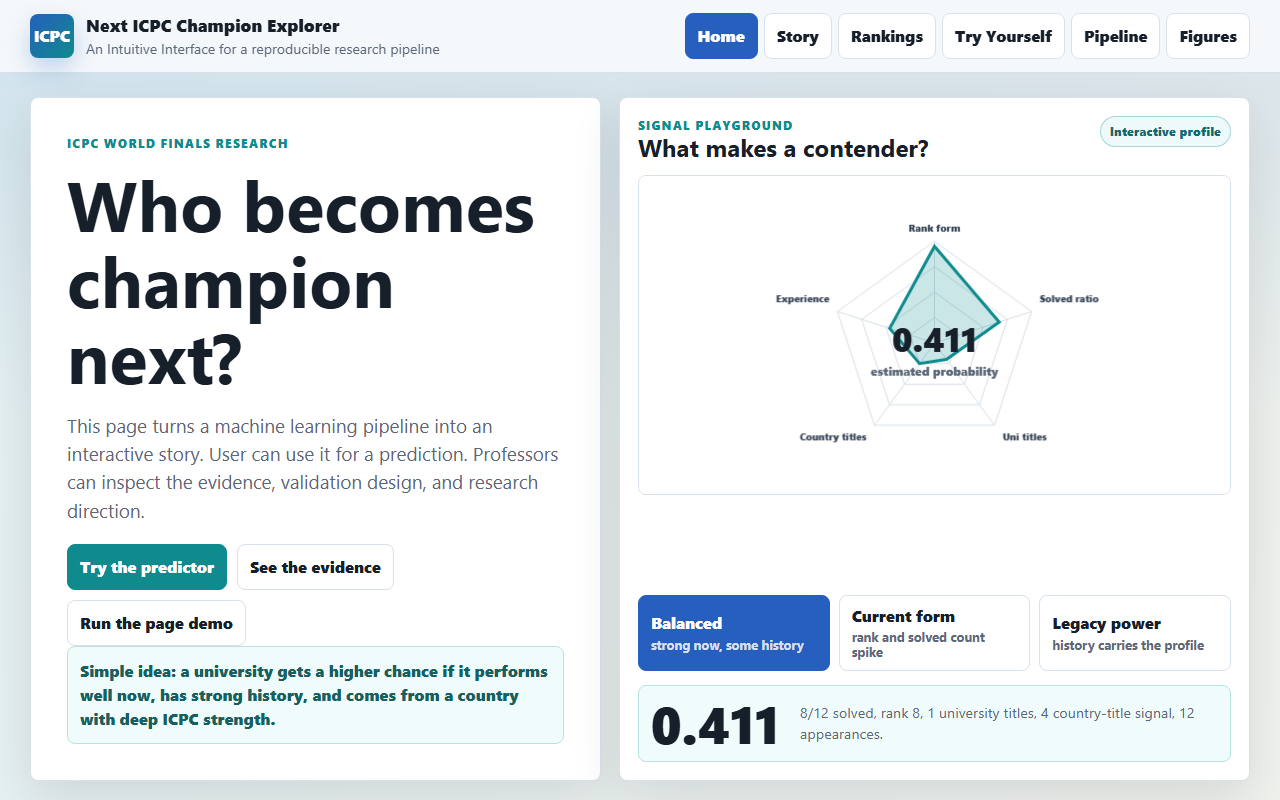Start Run the page demo
Viewport: 1280px width, 800px height.
156,623
